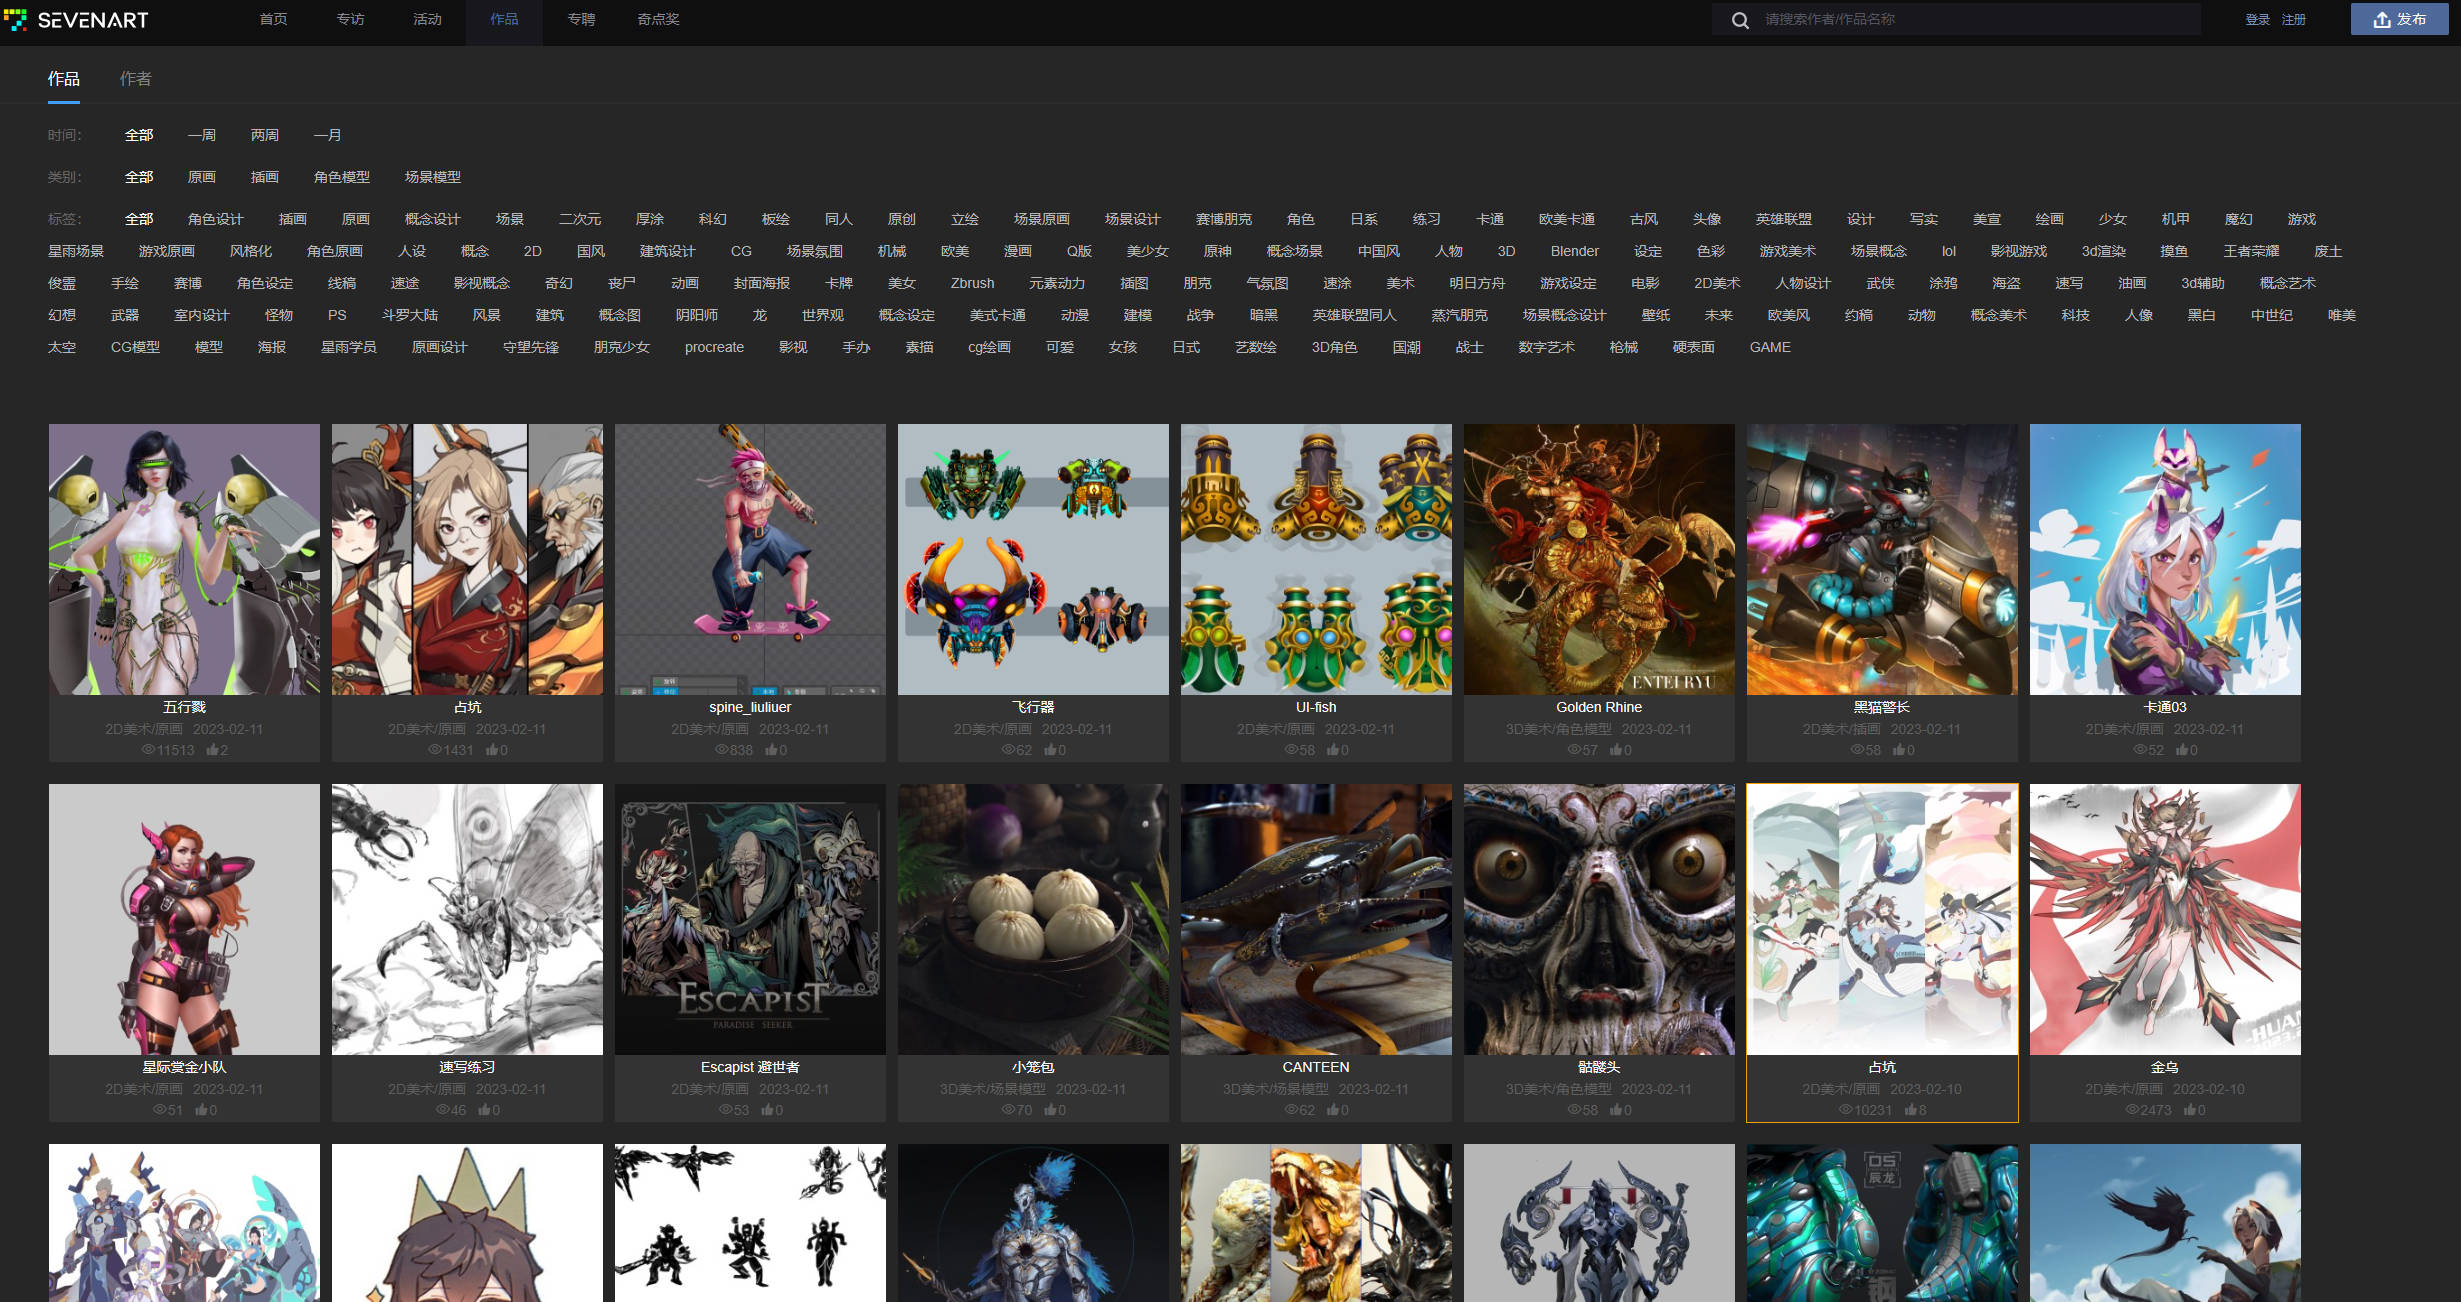The width and height of the screenshot is (2461, 1302).
Task: Open the spine_liuliuer artwork thumbnail
Action: [750, 559]
